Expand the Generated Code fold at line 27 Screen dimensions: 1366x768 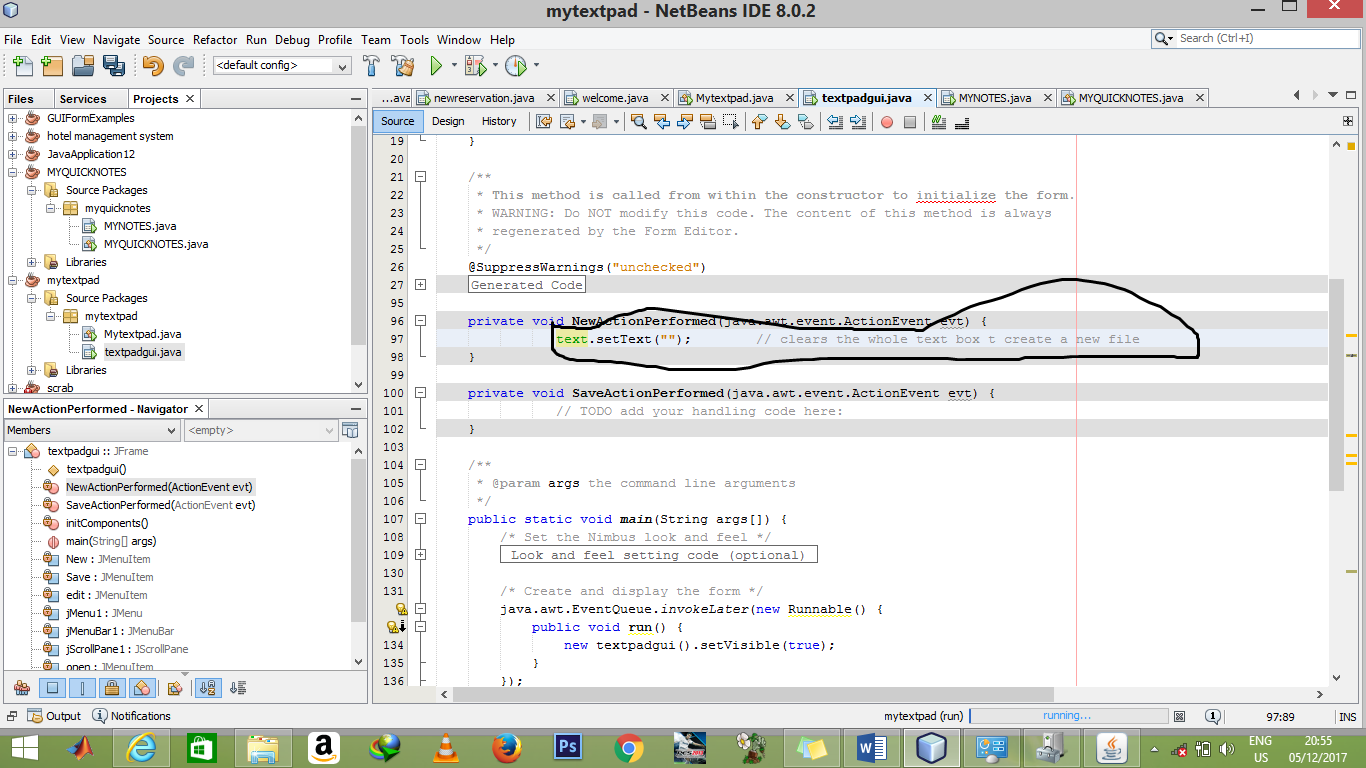[x=421, y=285]
